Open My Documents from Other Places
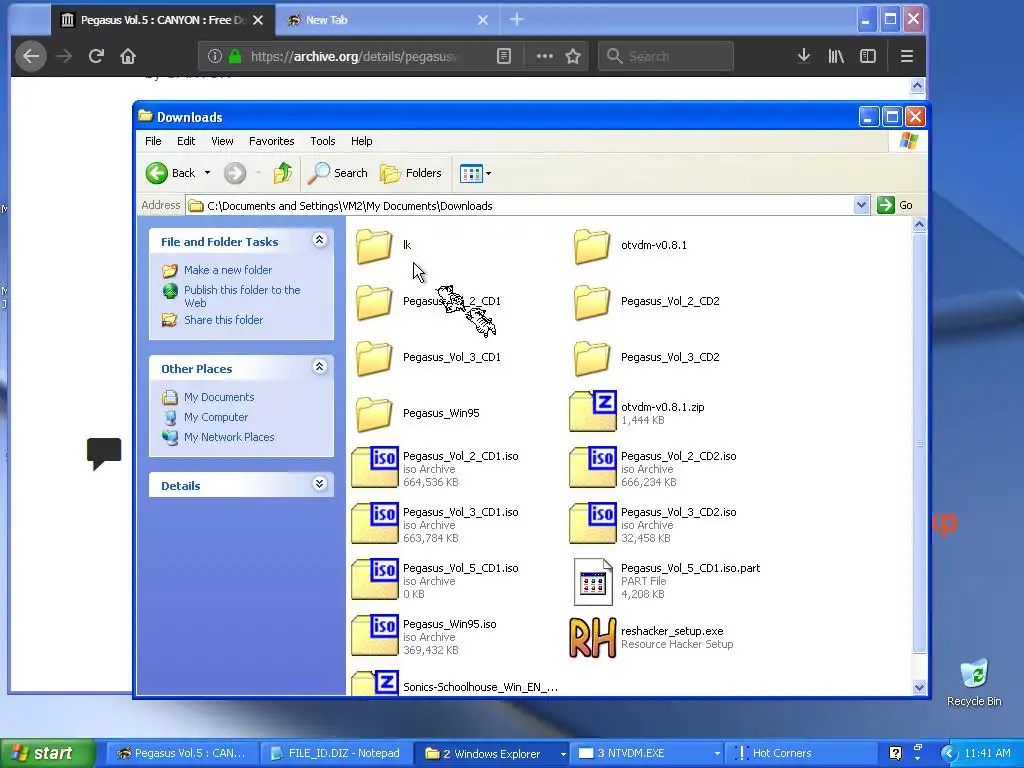This screenshot has width=1024, height=768. click(219, 397)
